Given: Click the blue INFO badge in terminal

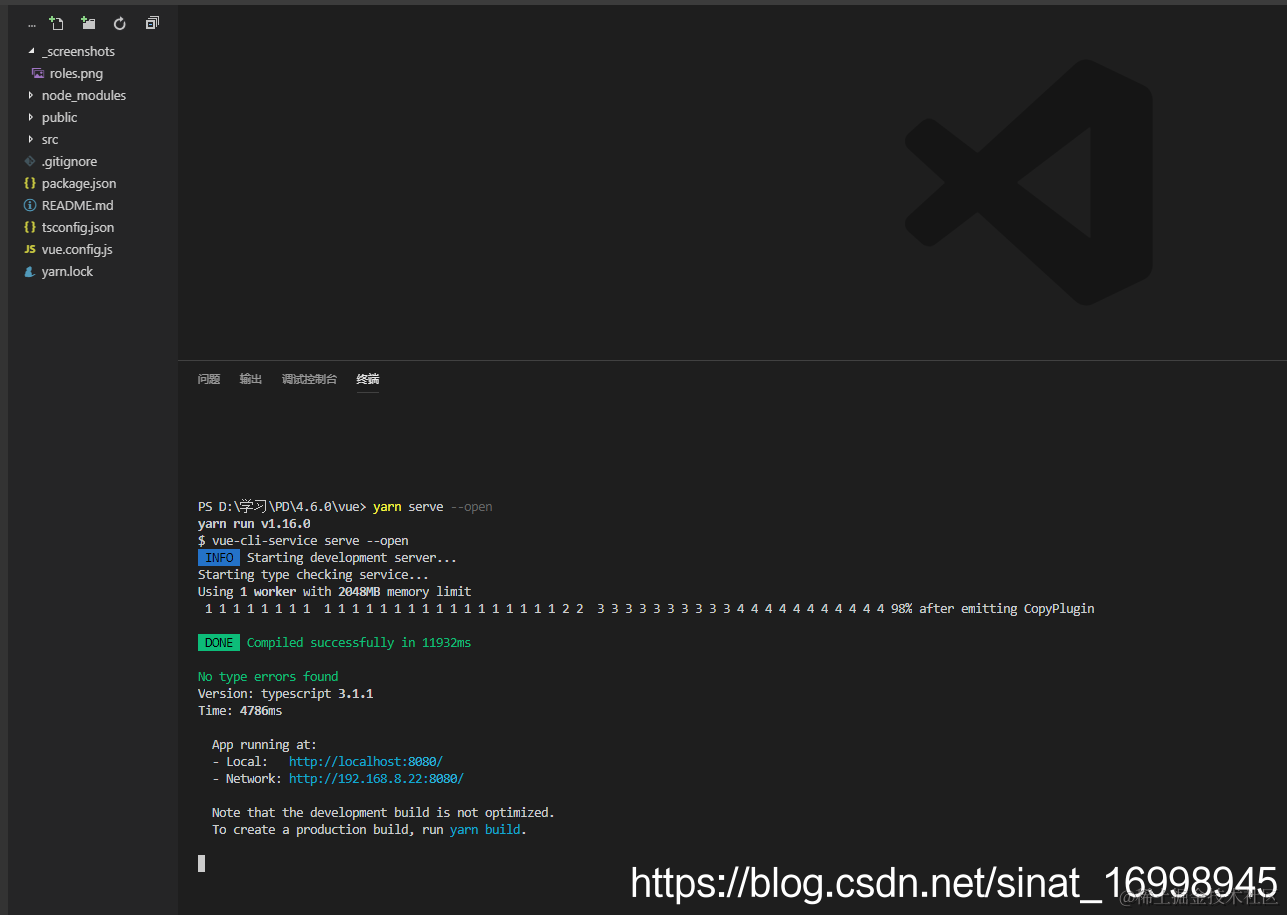Looking at the screenshot, I should point(219,557).
